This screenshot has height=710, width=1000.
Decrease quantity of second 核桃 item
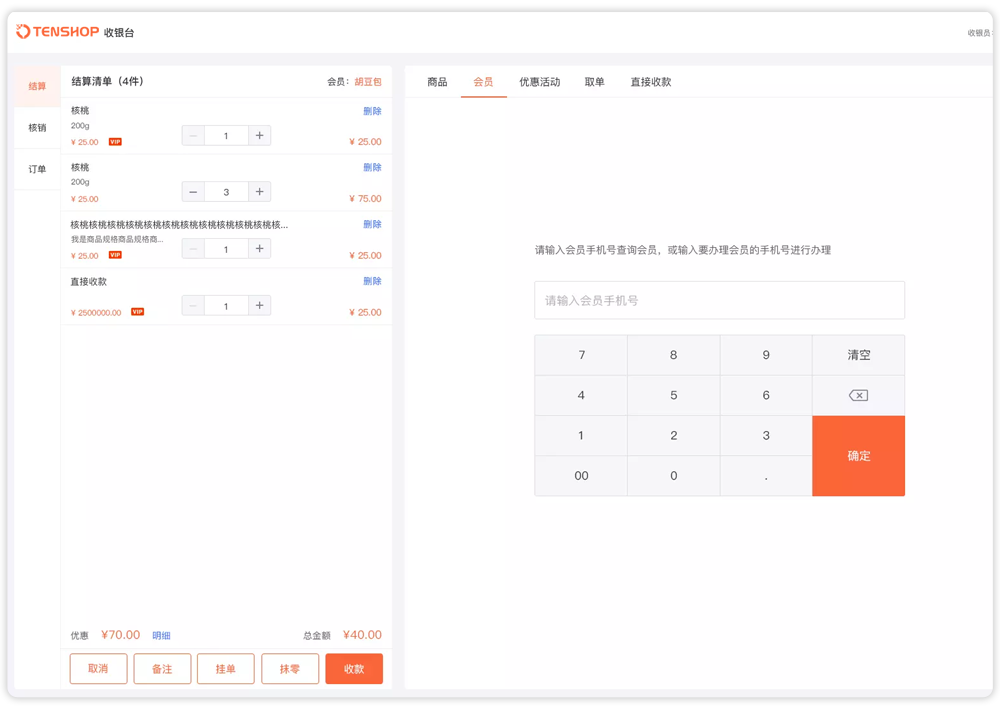(x=193, y=192)
